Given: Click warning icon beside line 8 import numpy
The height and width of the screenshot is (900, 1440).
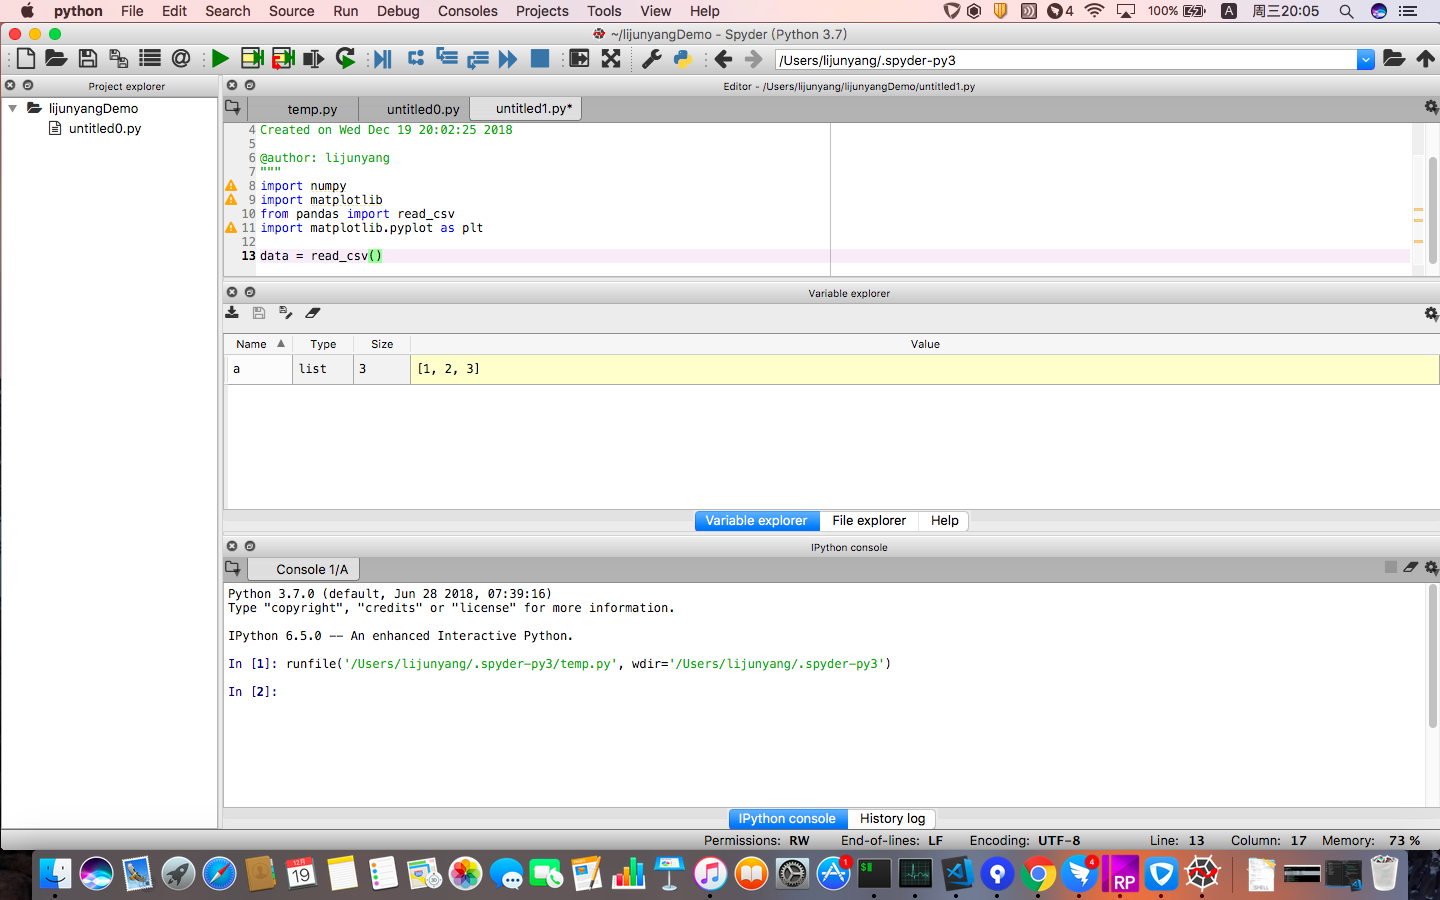Looking at the screenshot, I should click(x=231, y=186).
